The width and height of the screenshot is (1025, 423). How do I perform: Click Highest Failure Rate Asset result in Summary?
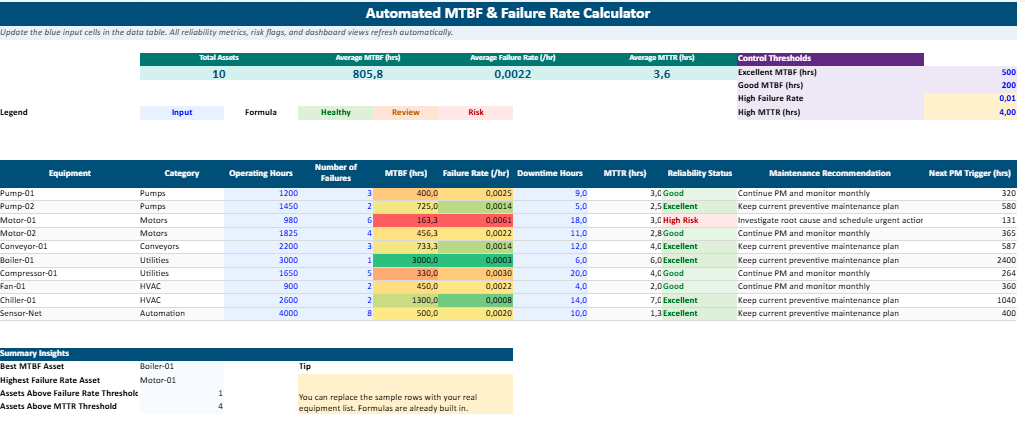click(x=180, y=380)
